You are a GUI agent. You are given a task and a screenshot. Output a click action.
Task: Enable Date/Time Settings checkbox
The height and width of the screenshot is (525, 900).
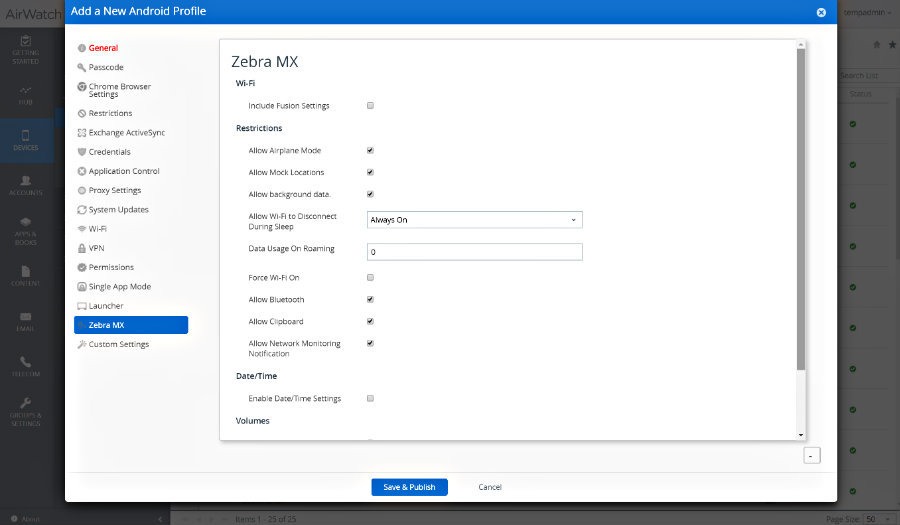click(x=370, y=398)
